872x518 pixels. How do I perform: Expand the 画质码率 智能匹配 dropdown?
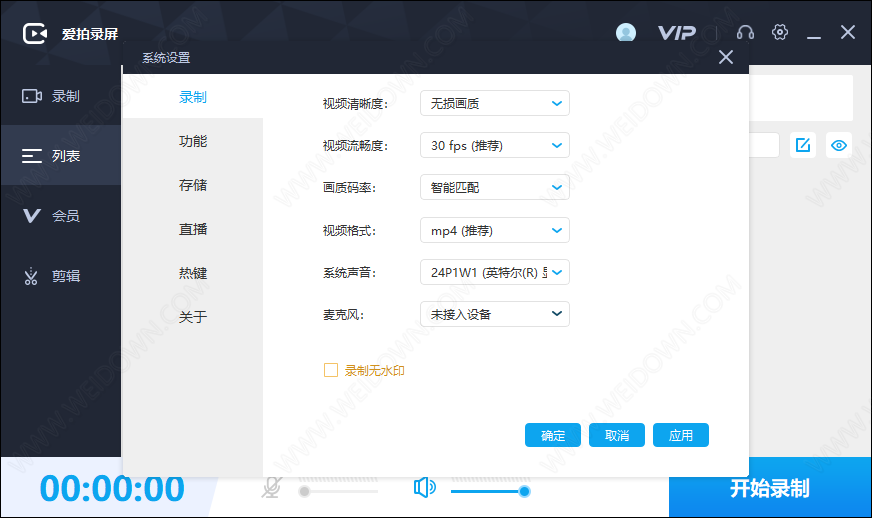494,188
